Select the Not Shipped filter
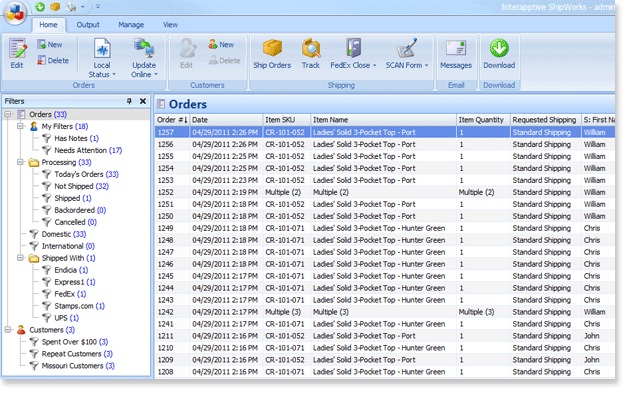Screen dimensions: 630x394 click(75, 186)
